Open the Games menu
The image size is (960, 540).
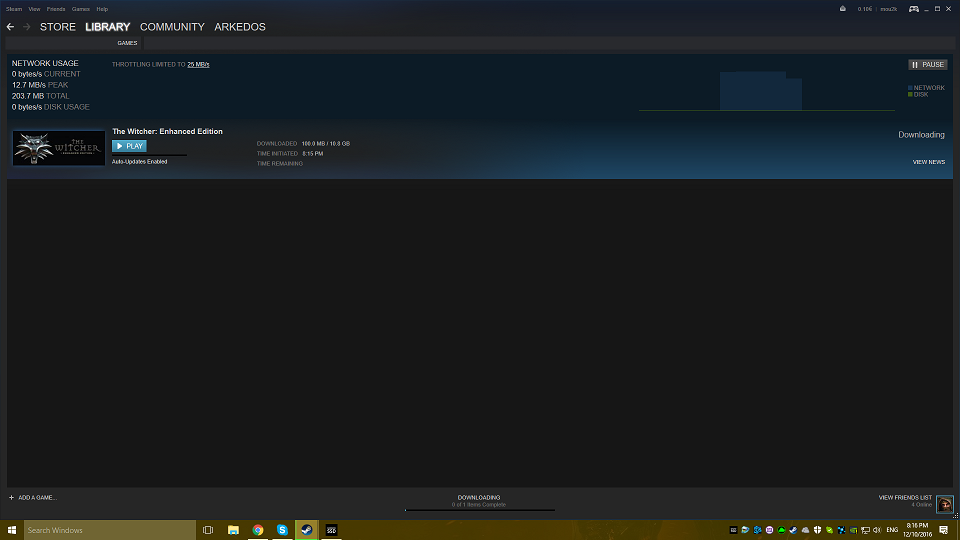pos(81,9)
